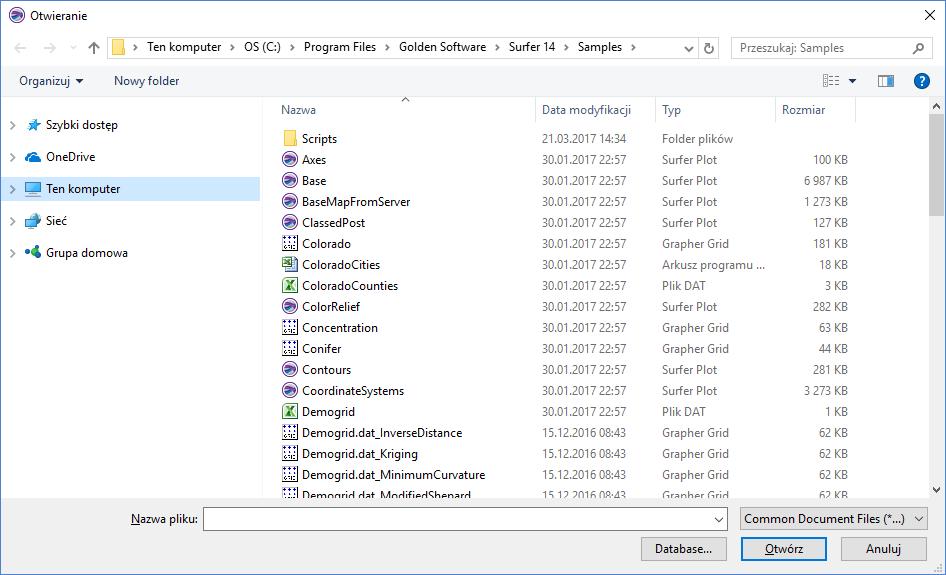This screenshot has height=575, width=946.
Task: Click the Contours Surfer Plot icon
Action: click(x=290, y=369)
